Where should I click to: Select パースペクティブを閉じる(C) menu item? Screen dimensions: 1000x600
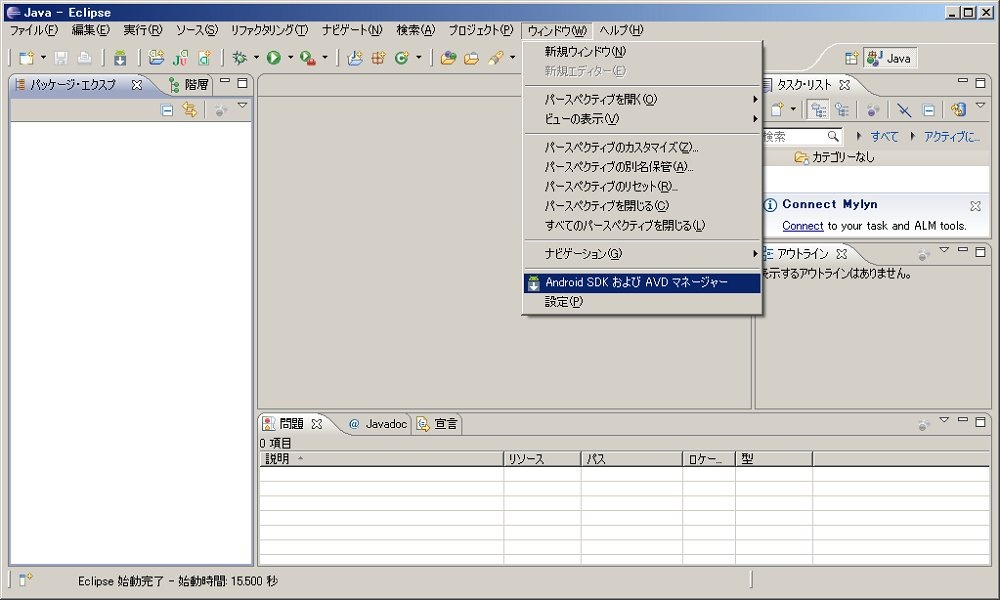[643, 206]
